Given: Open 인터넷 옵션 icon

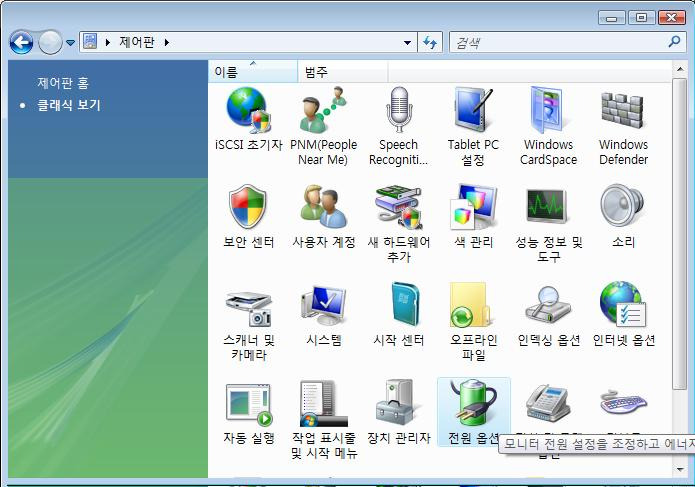Looking at the screenshot, I should [623, 306].
